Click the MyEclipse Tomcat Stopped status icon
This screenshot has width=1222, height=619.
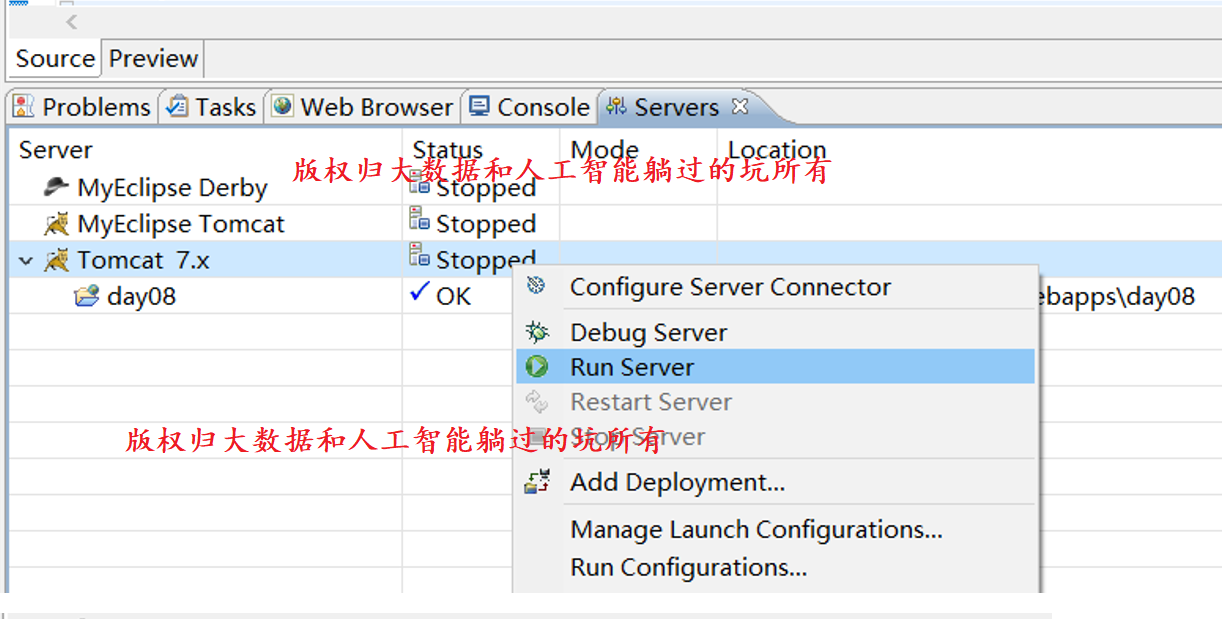(x=420, y=220)
